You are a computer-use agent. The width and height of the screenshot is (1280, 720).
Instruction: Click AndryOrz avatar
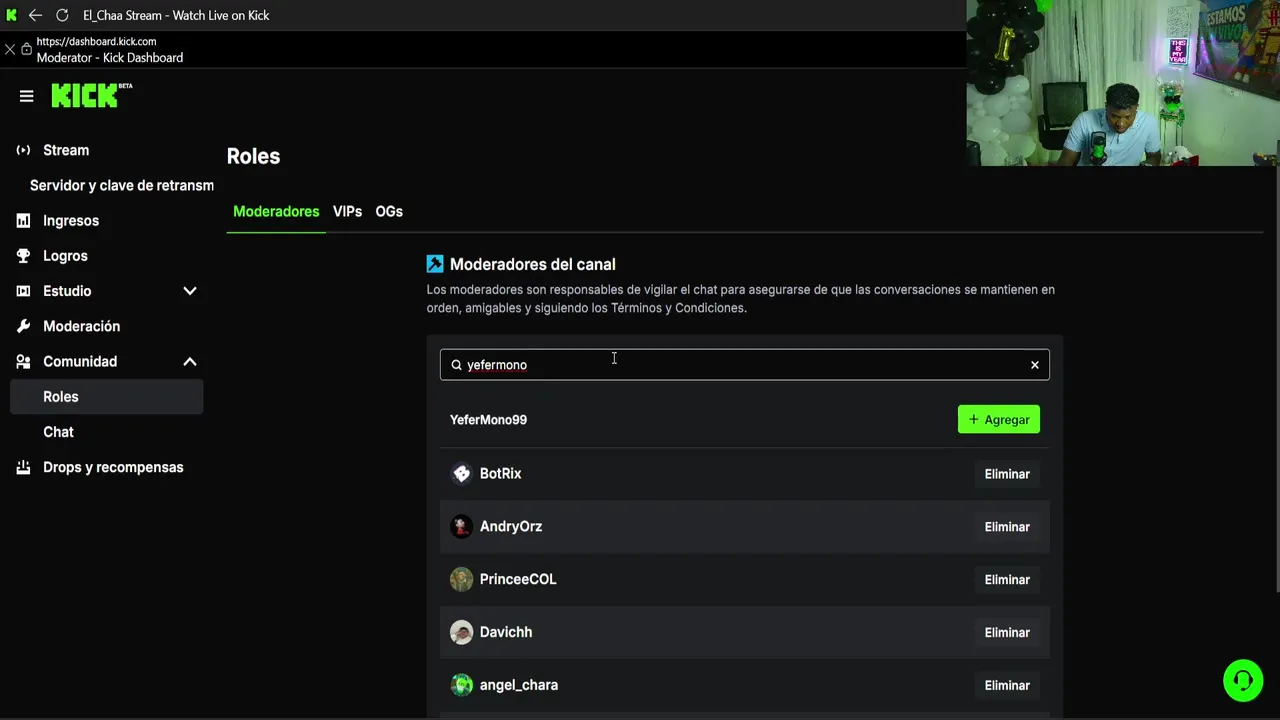click(461, 527)
